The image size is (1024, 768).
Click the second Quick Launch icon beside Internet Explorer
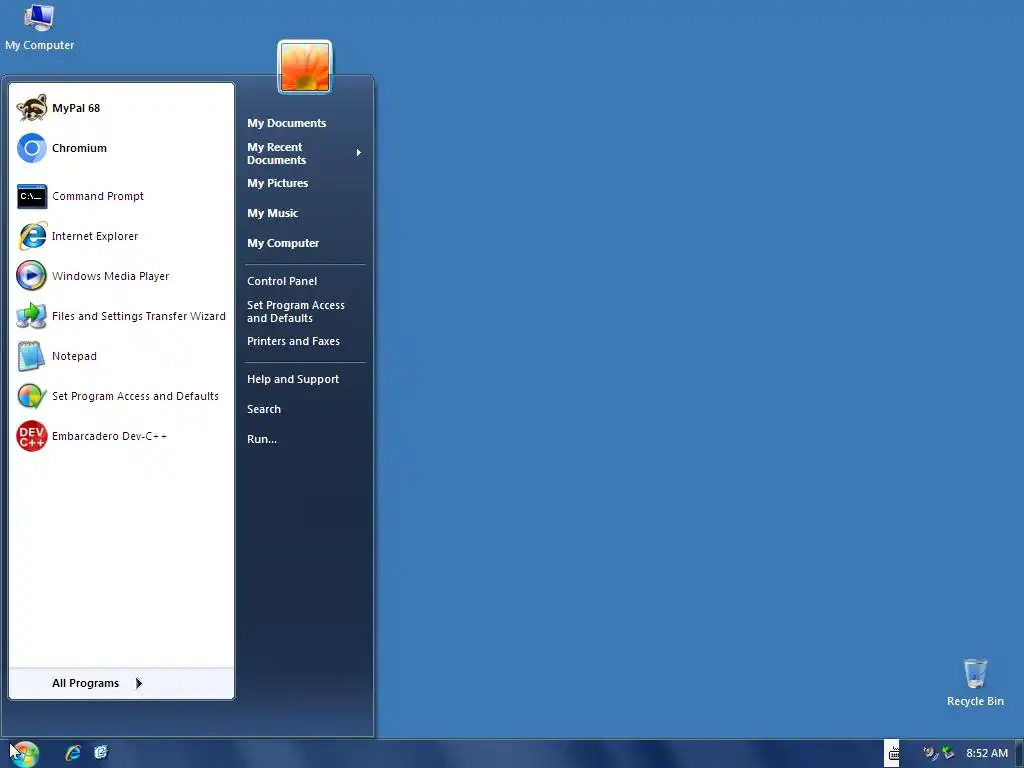pos(101,753)
